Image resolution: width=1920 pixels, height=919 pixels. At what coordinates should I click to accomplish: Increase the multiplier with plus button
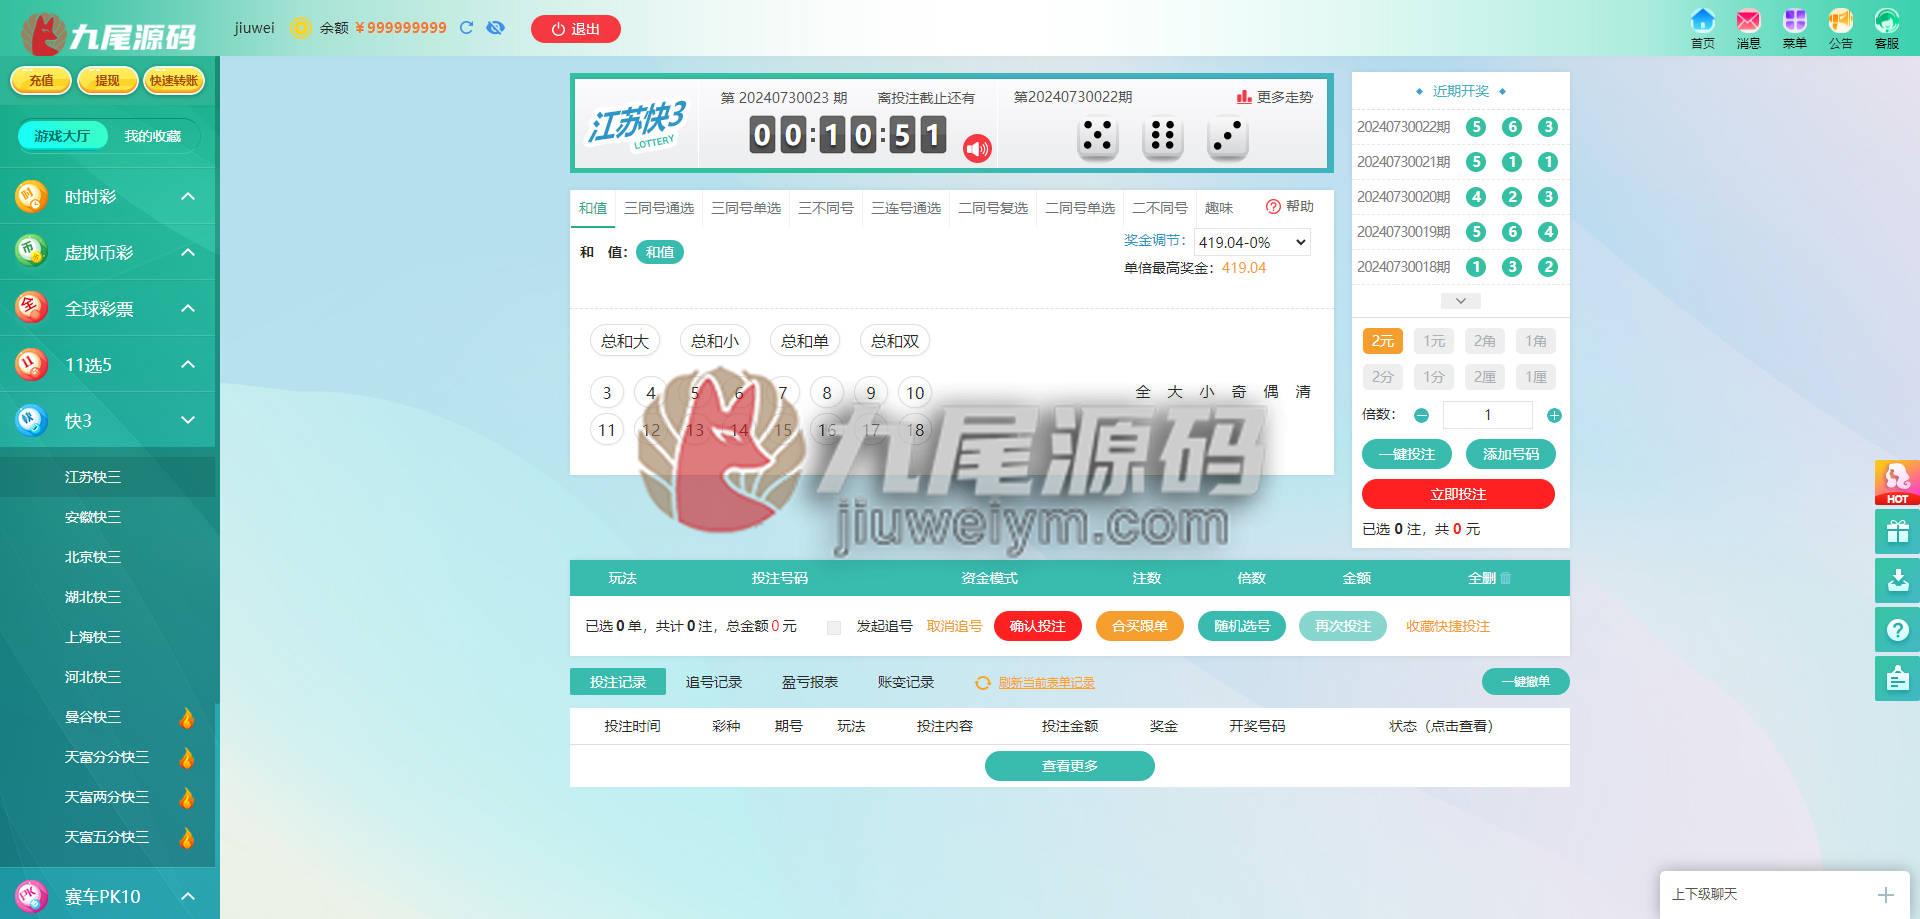1554,415
